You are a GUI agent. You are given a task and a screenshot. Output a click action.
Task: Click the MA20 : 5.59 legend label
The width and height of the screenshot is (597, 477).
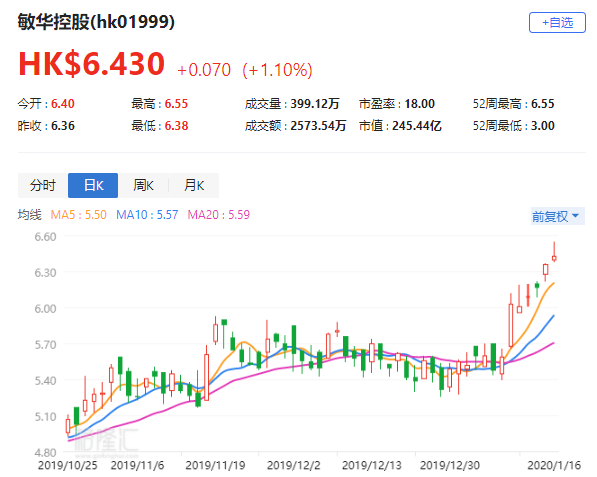pos(219,215)
